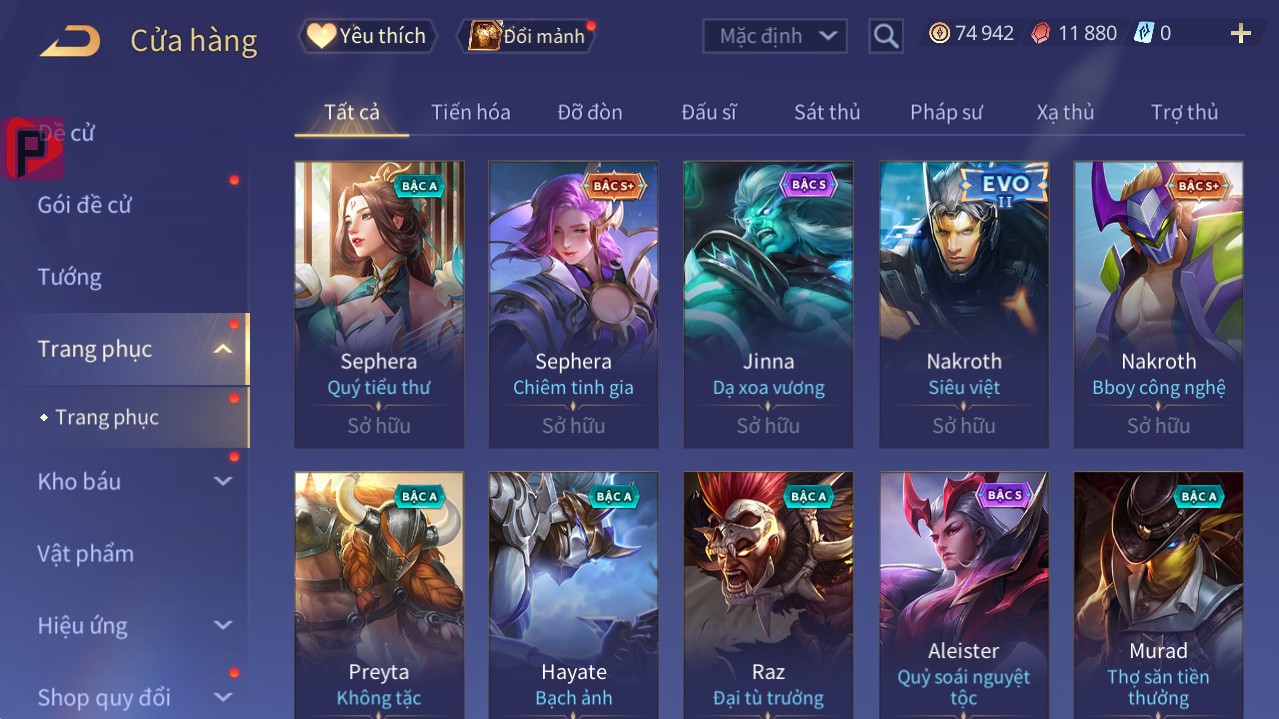The image size is (1279, 719).
Task: Open the search magnifier icon
Action: coord(885,36)
